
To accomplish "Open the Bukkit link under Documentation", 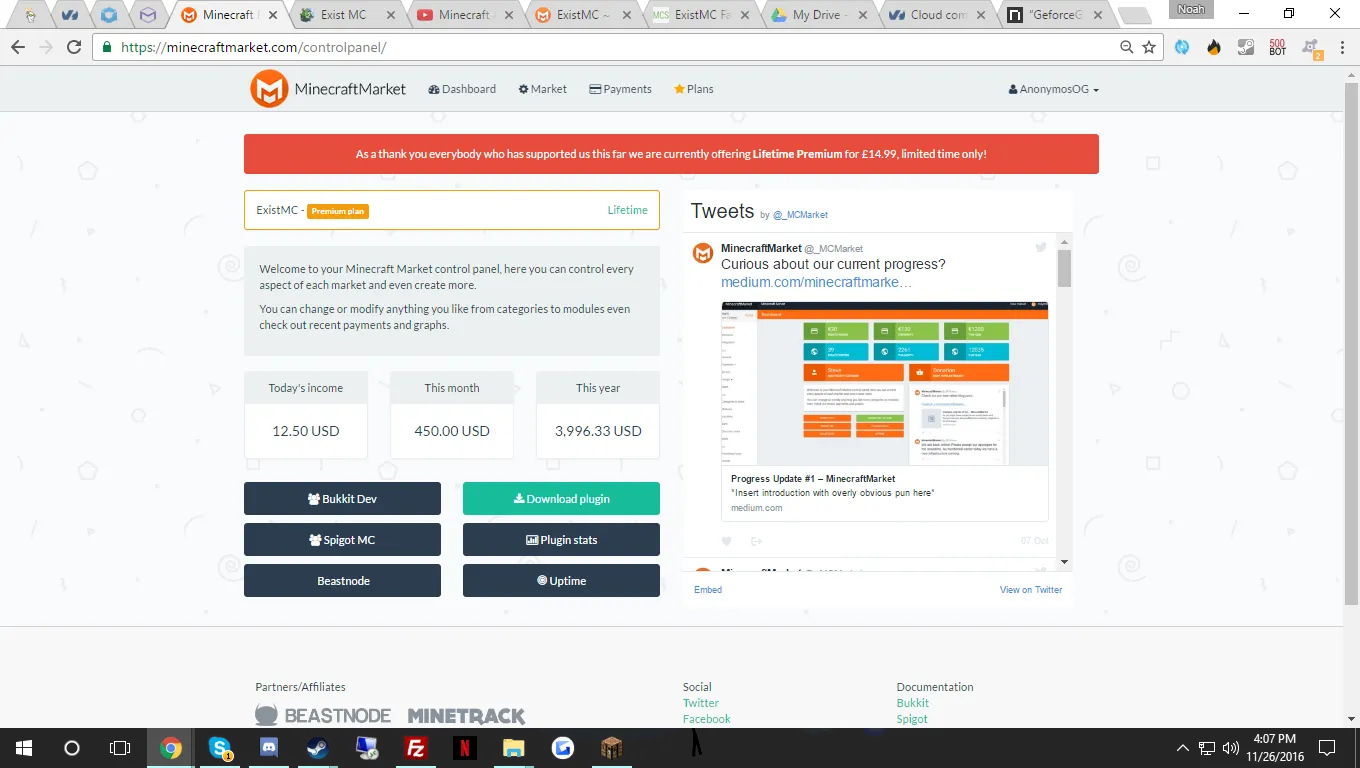I will (x=912, y=703).
